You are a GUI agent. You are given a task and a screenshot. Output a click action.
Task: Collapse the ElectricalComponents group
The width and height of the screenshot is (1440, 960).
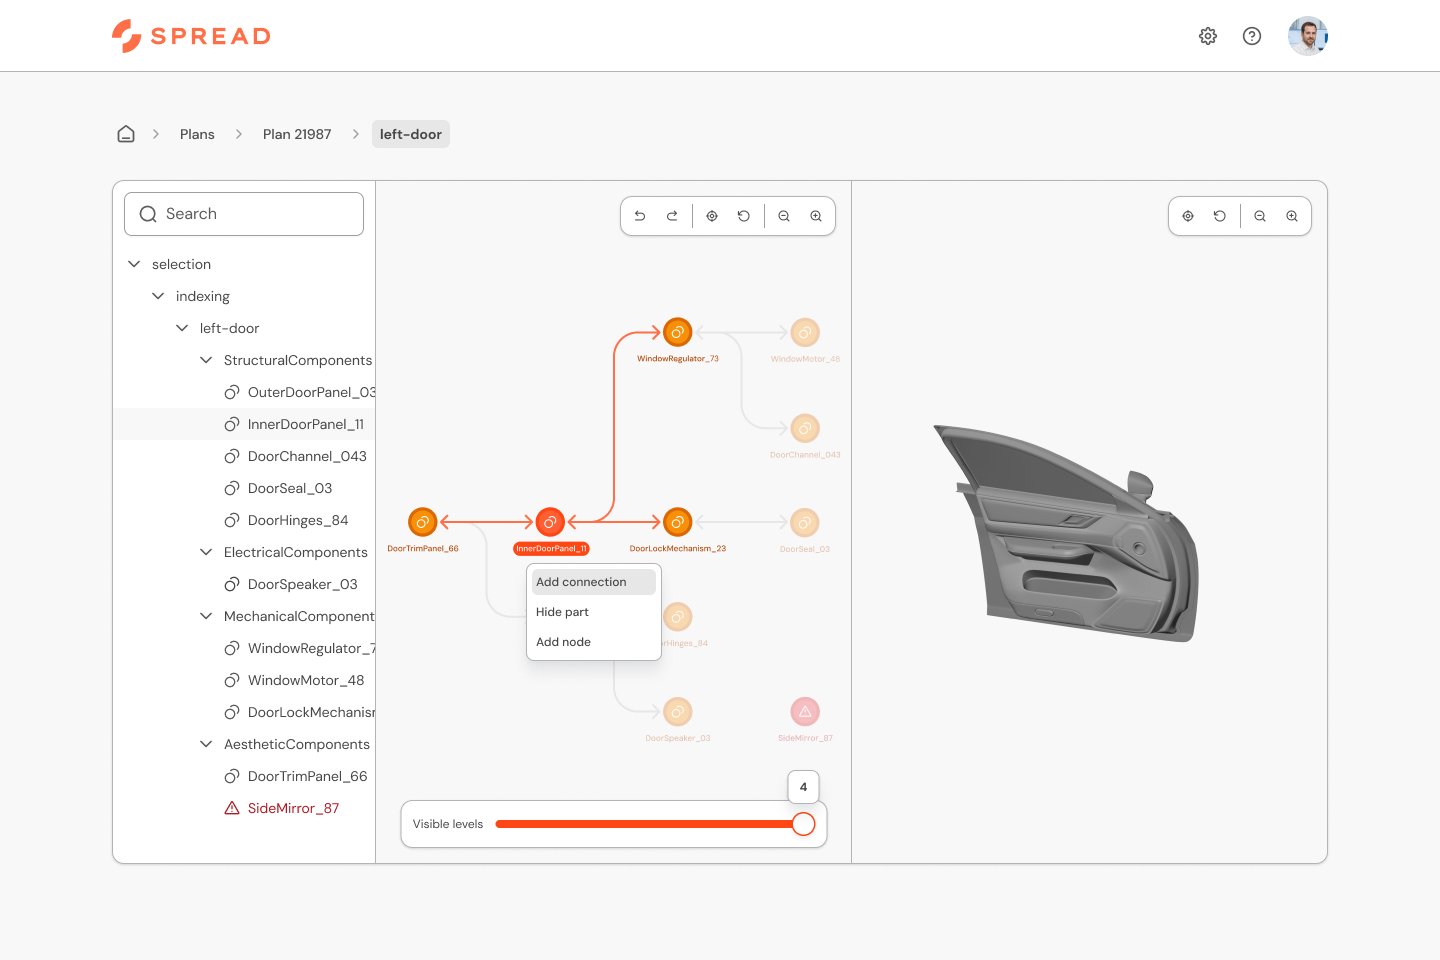[206, 552]
